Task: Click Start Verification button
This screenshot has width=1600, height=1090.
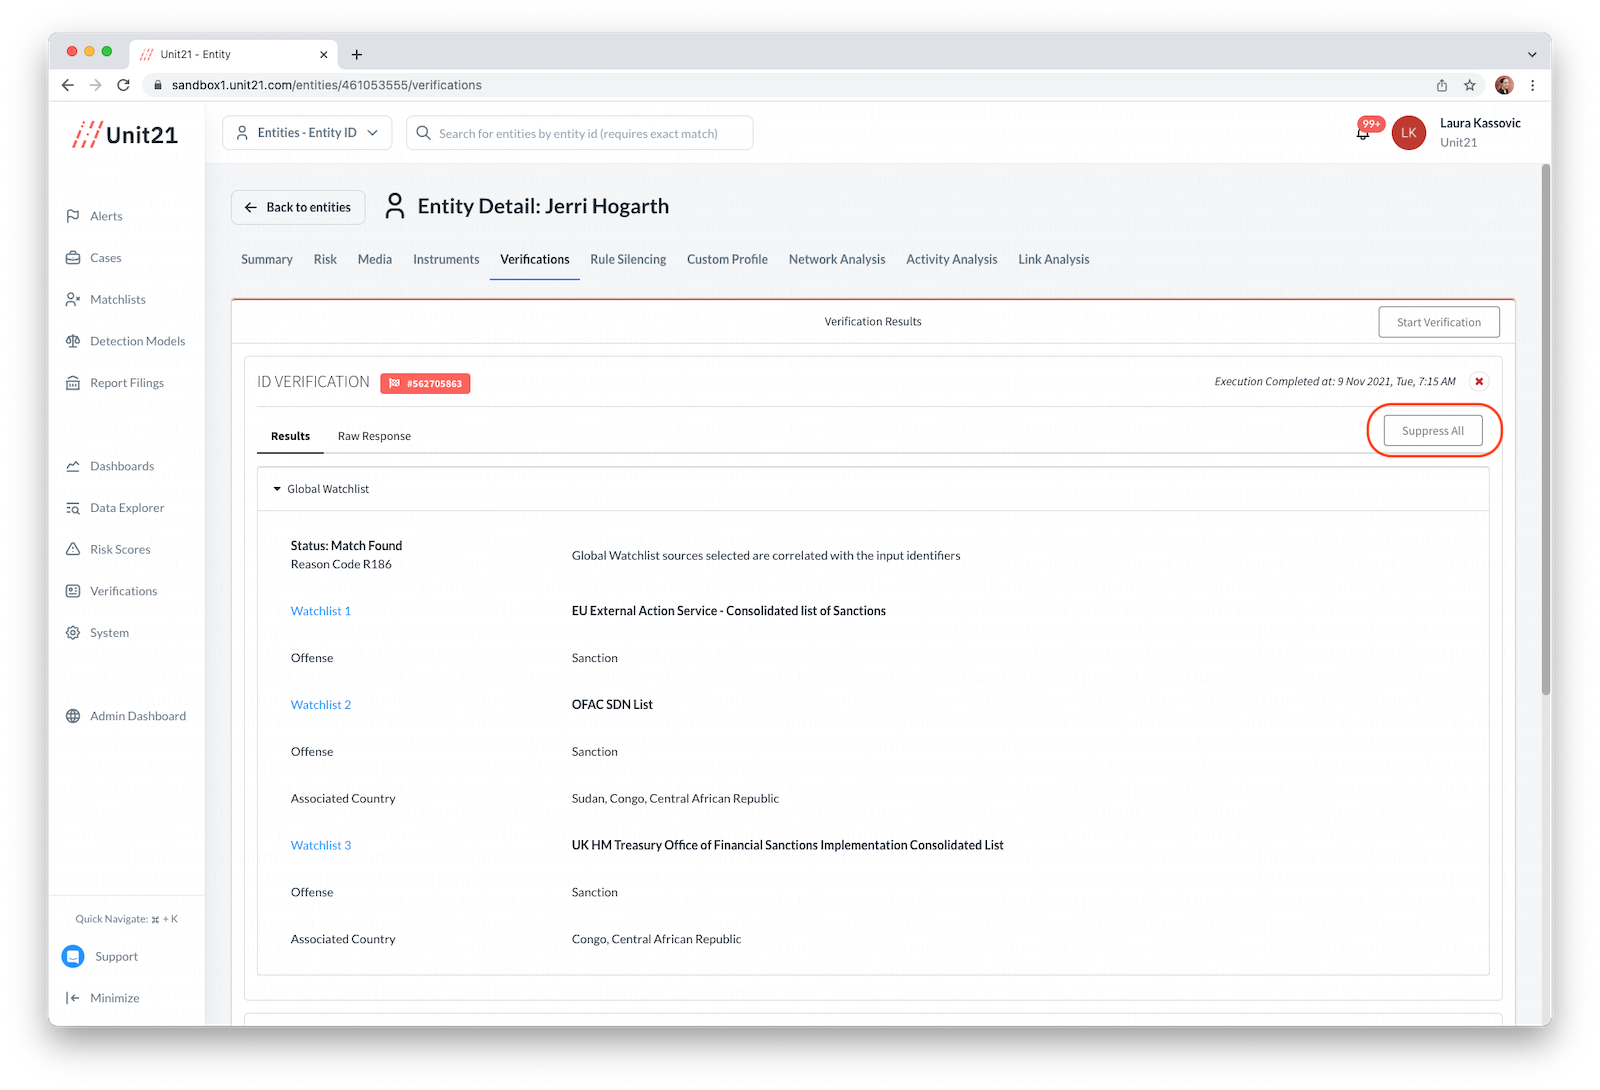Action: pyautogui.click(x=1438, y=322)
